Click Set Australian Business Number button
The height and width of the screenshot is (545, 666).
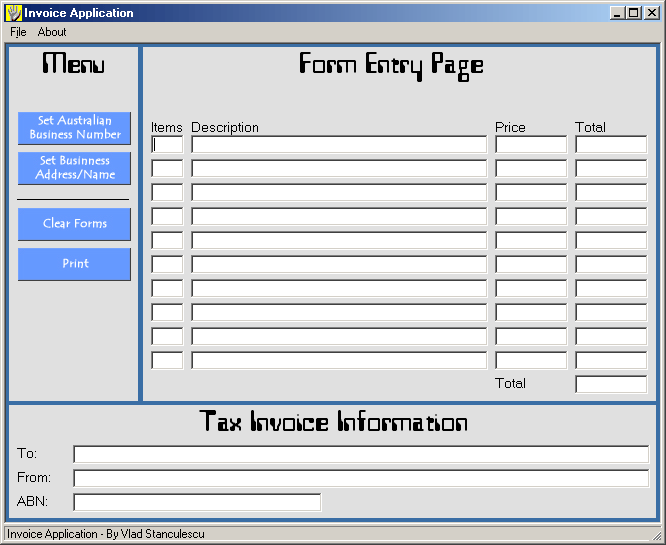(x=74, y=128)
